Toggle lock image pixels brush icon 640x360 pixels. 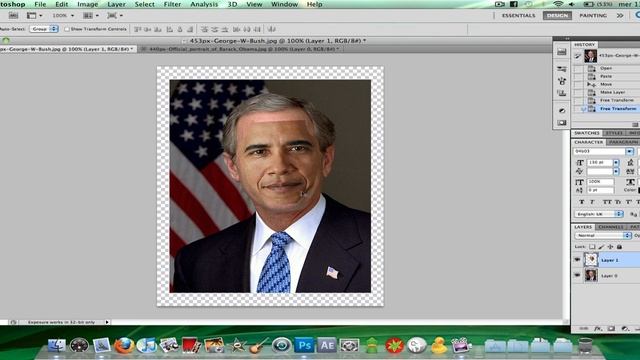pos(601,247)
